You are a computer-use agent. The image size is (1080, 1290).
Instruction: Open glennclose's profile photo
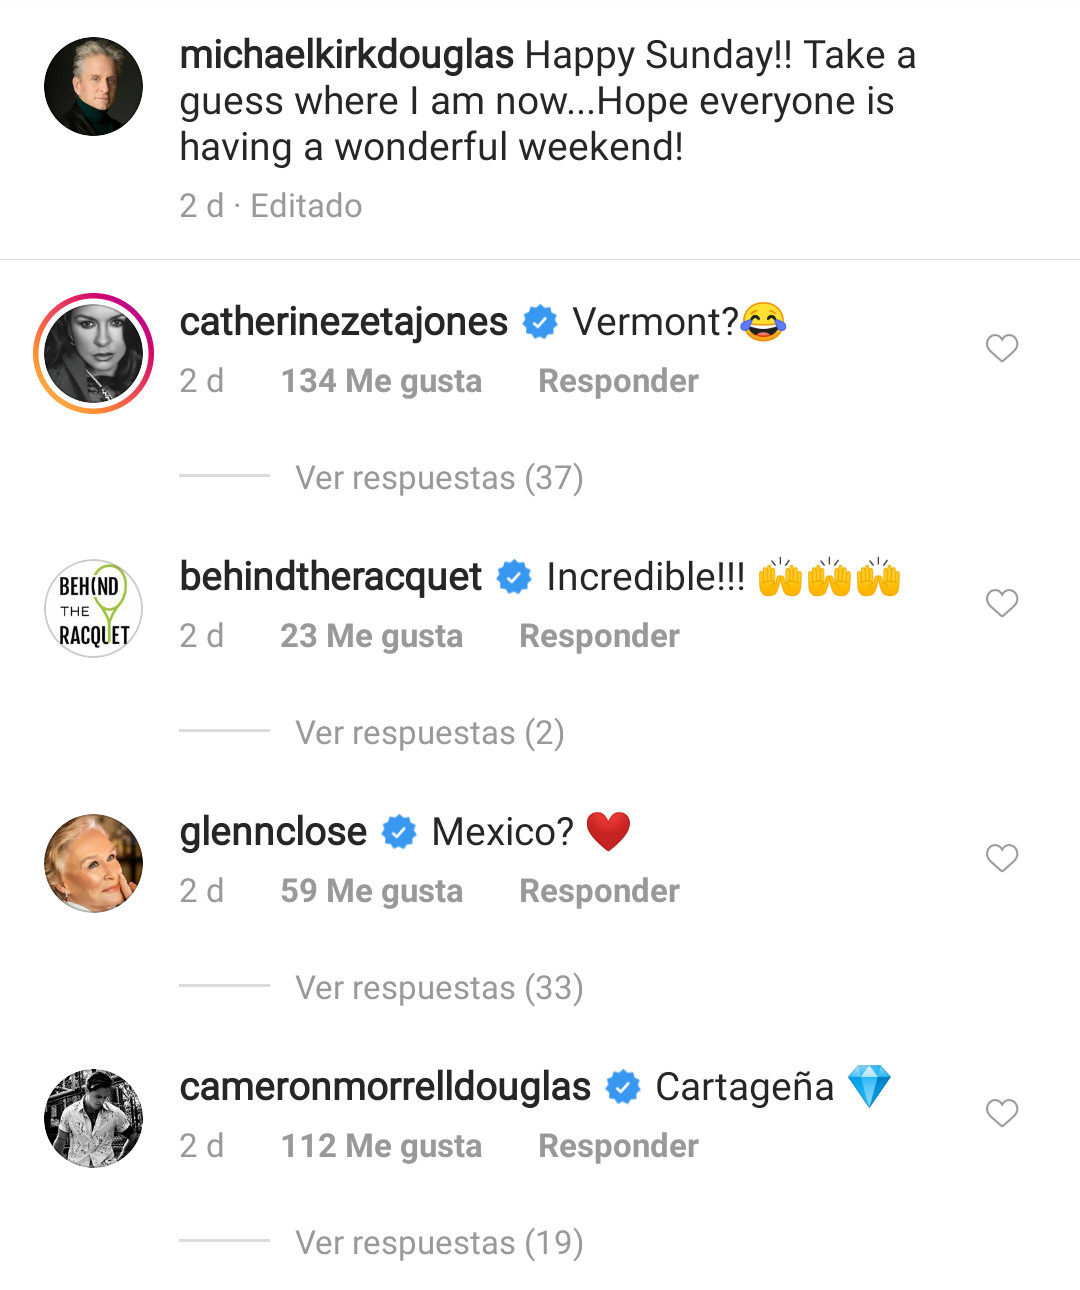94,863
